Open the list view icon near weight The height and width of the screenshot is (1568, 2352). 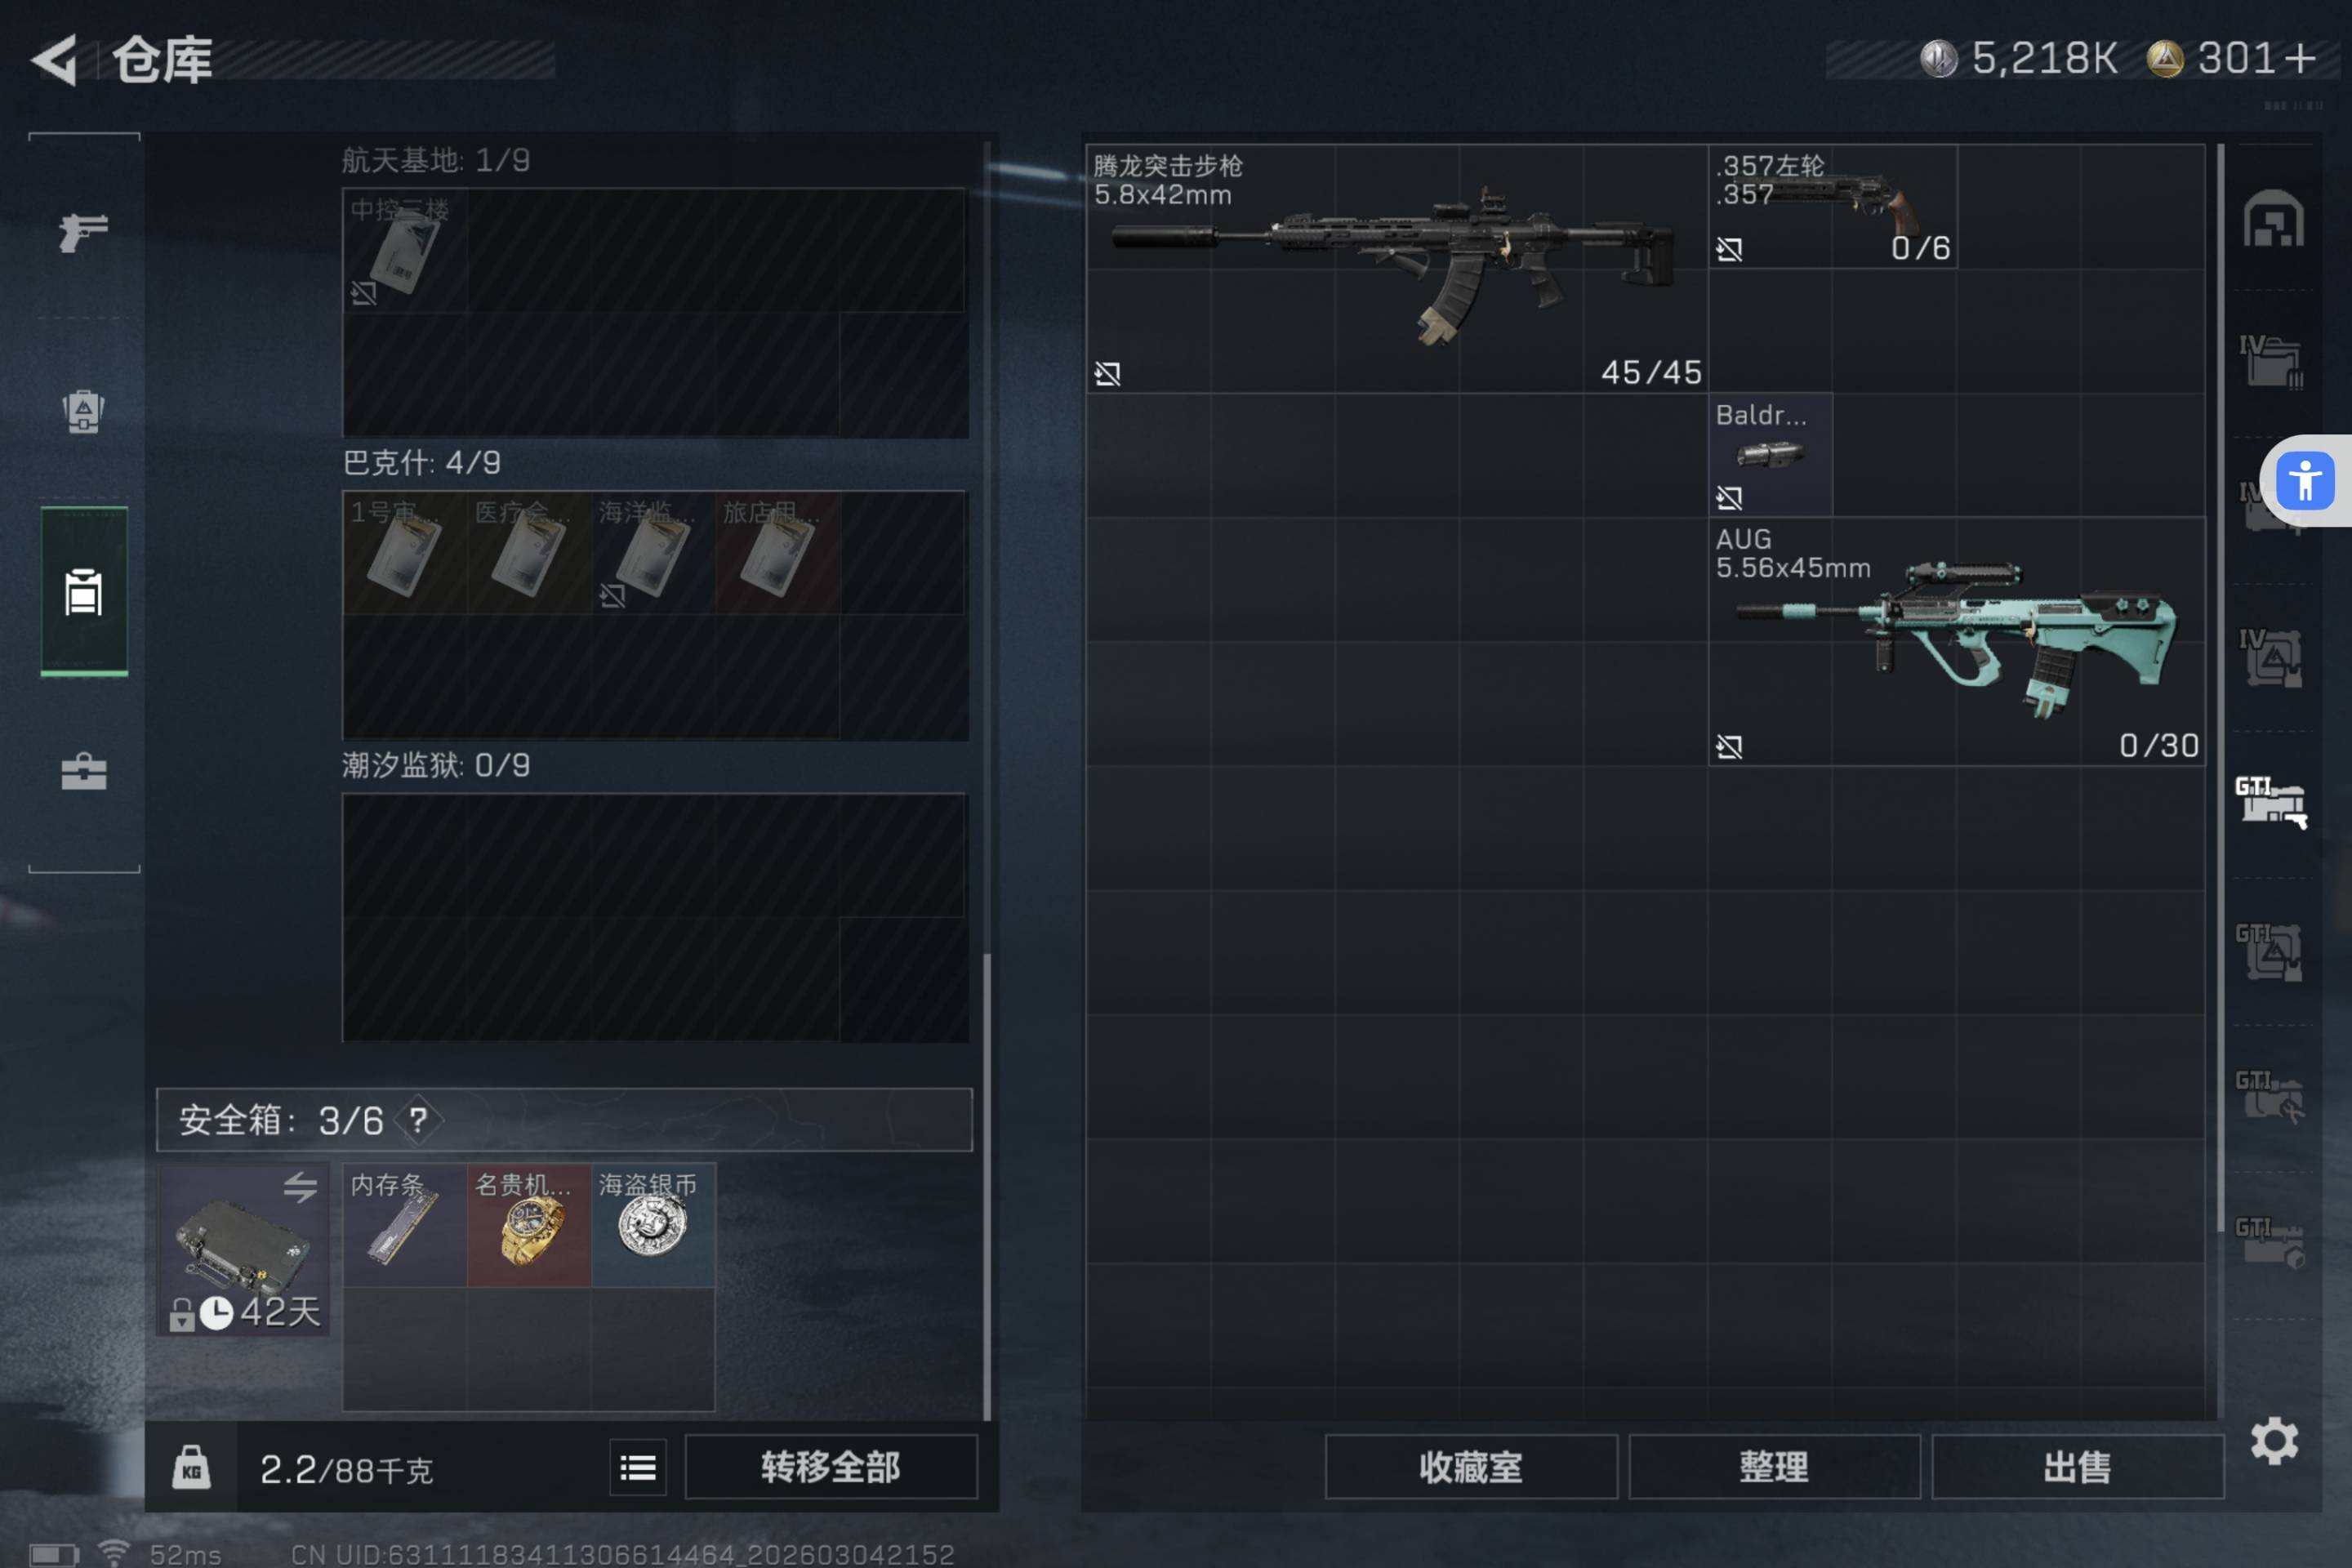pyautogui.click(x=638, y=1467)
